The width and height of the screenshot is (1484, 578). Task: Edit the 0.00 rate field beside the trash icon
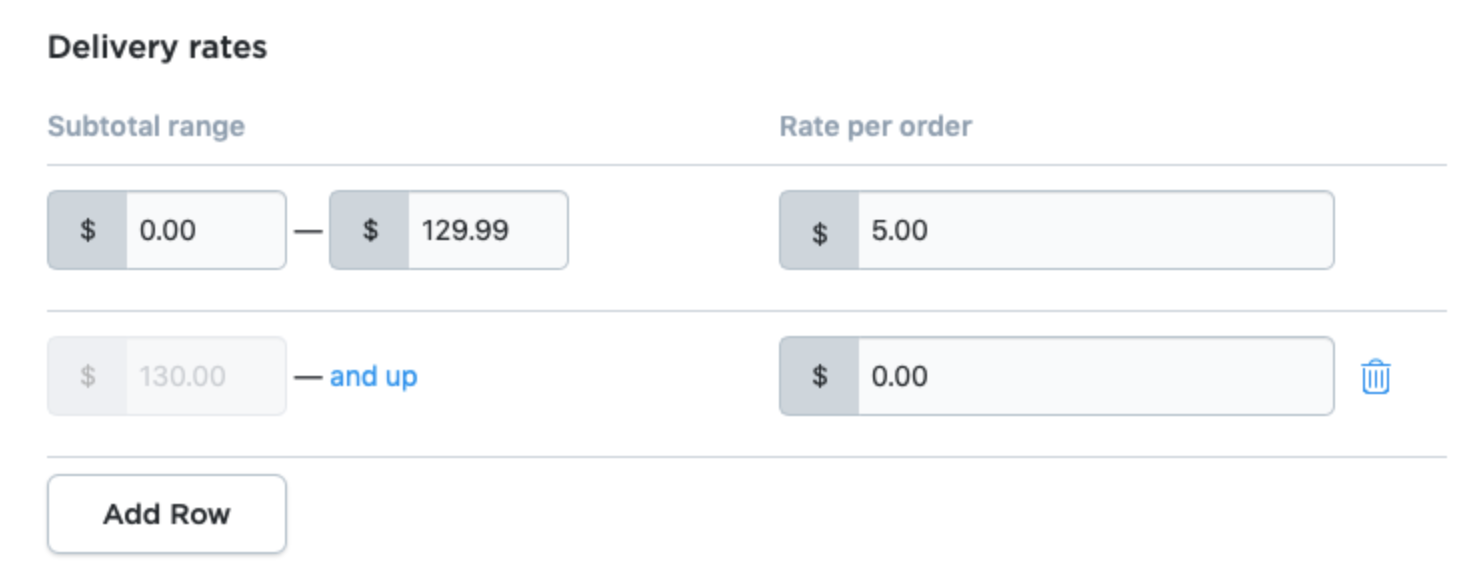[1094, 377]
